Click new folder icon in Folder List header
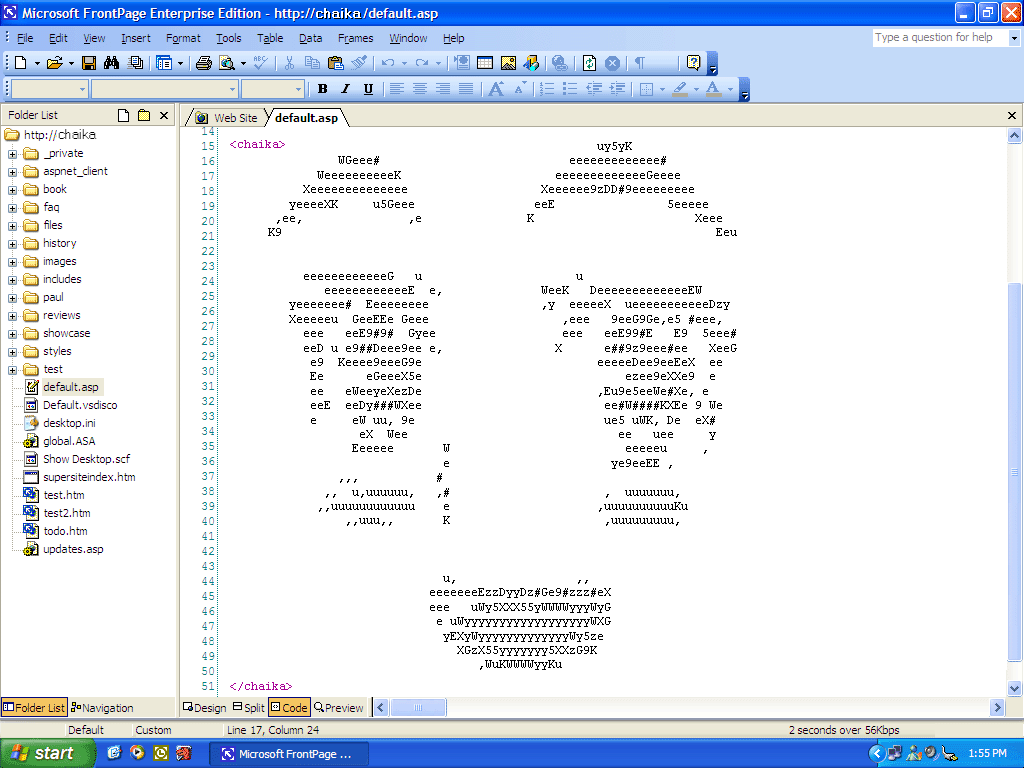The image size is (1024, 768). coord(144,116)
